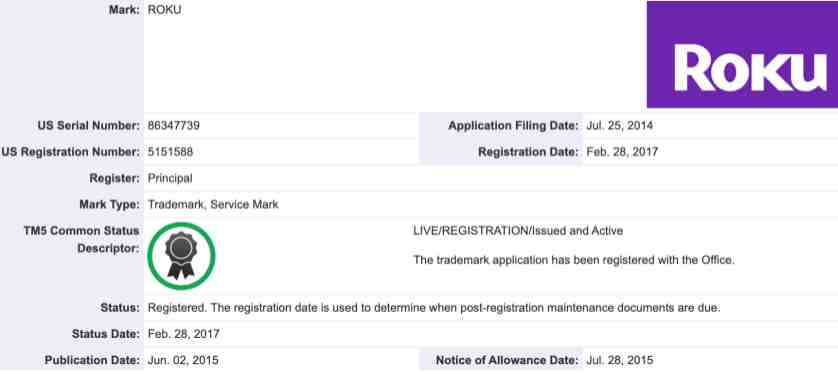Image resolution: width=838 pixels, height=374 pixels.
Task: Click LIVE/REGISTRATION/Issued and Active status text
Action: [x=518, y=231]
